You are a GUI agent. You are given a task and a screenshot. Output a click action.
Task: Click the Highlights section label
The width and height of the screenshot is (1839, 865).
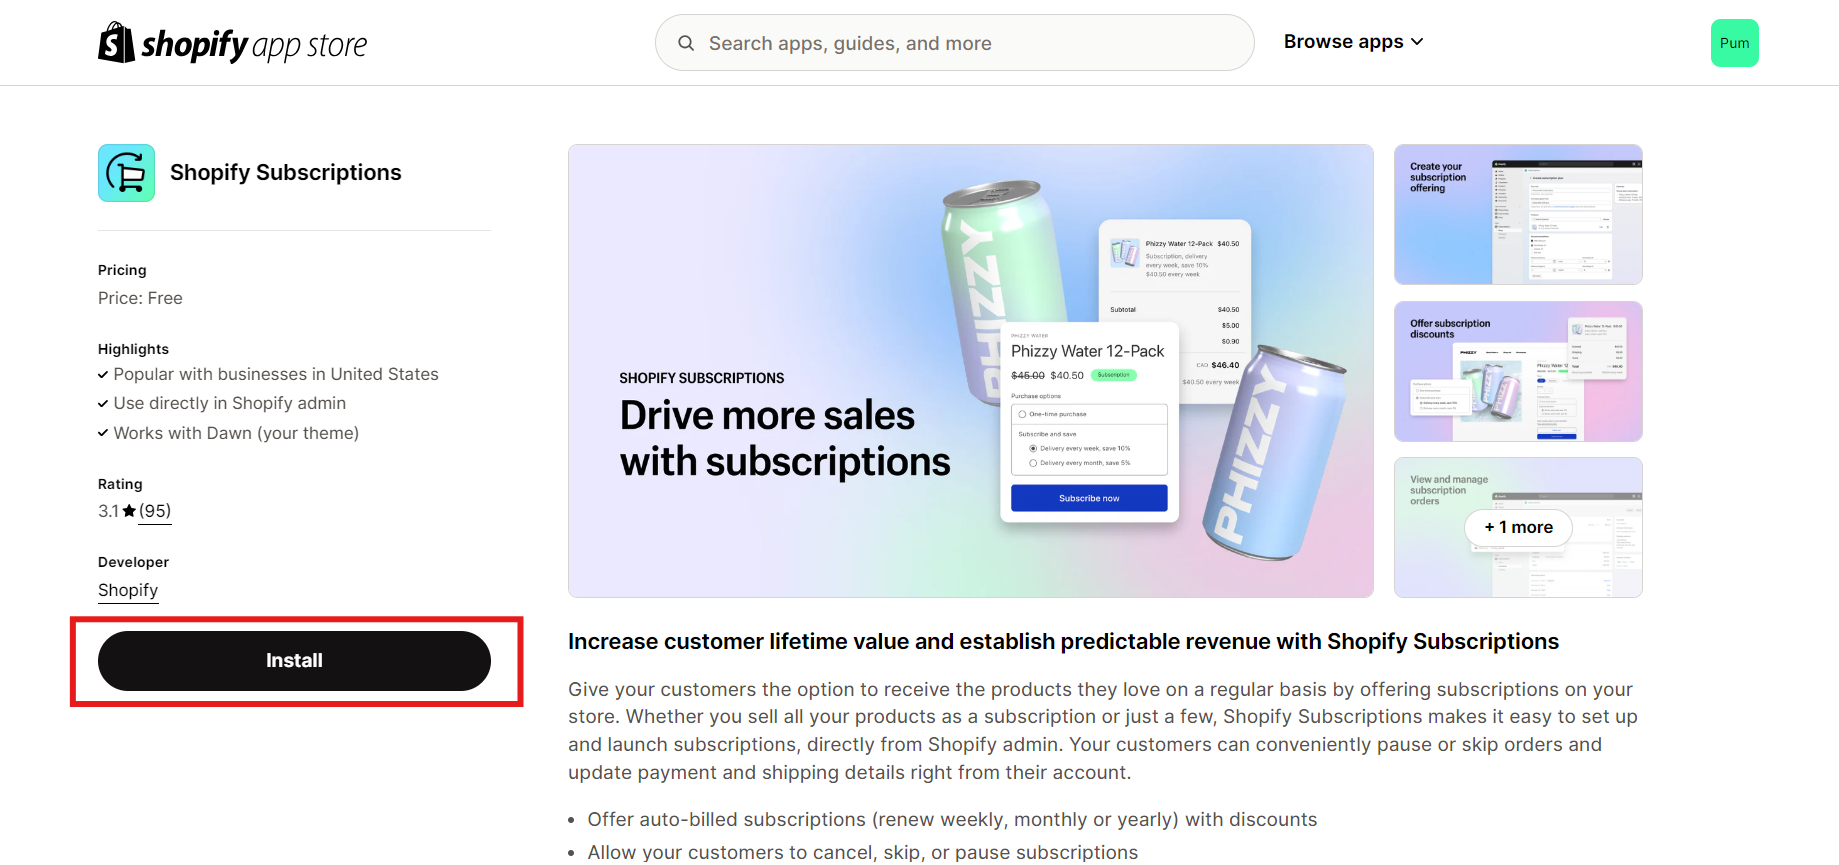pos(133,349)
